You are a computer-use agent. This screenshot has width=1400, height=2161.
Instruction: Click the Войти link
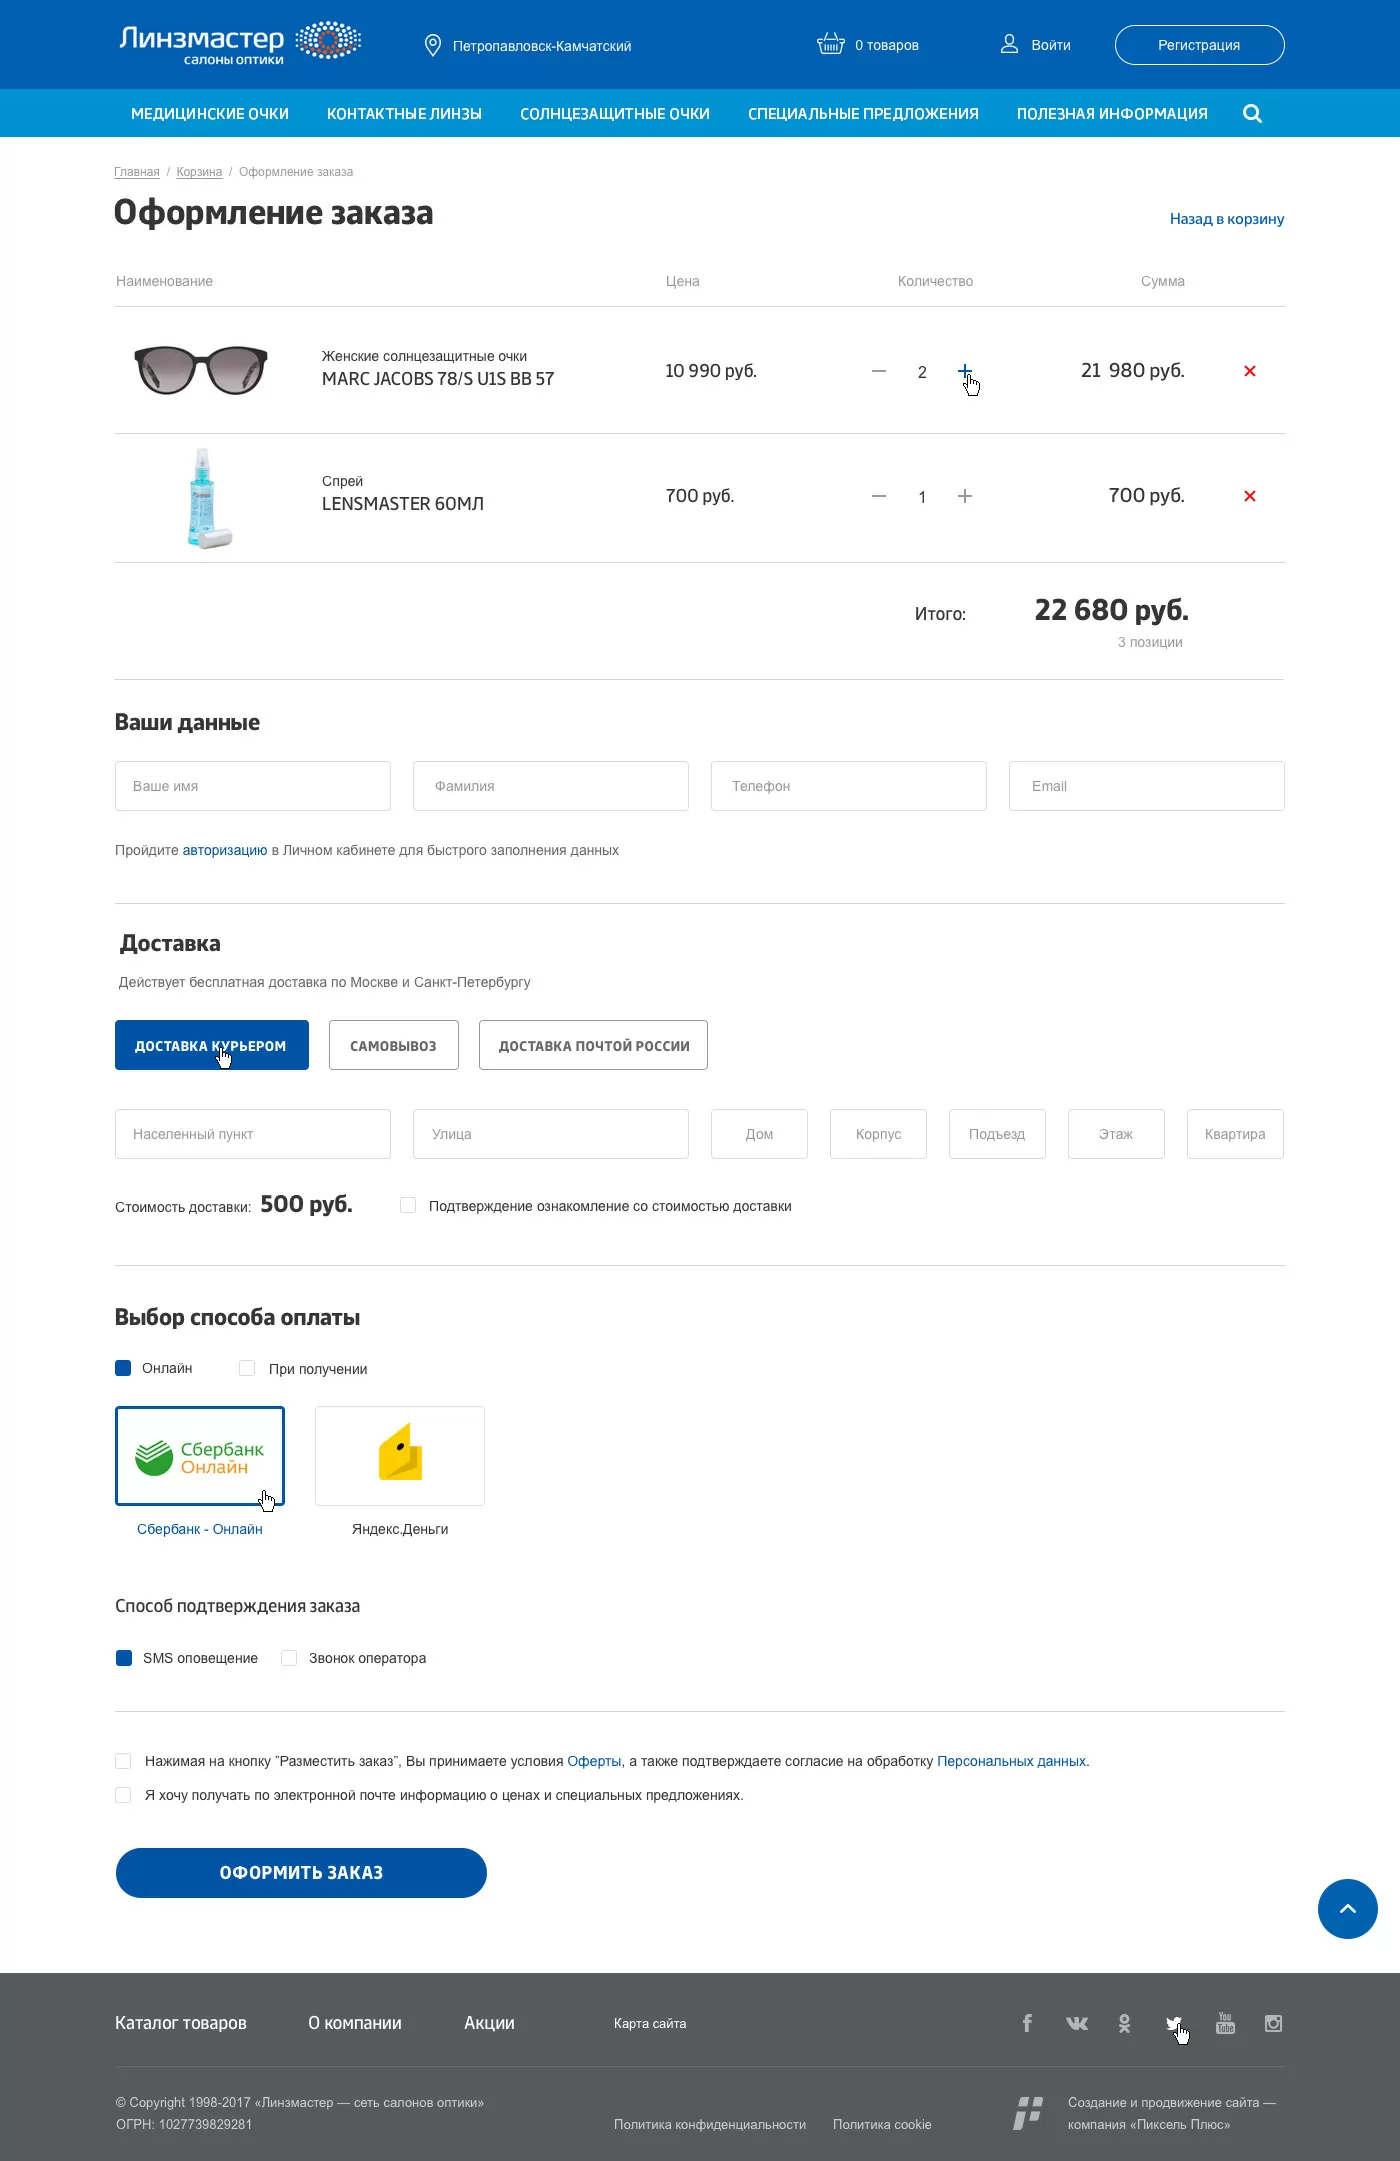click(x=1051, y=45)
